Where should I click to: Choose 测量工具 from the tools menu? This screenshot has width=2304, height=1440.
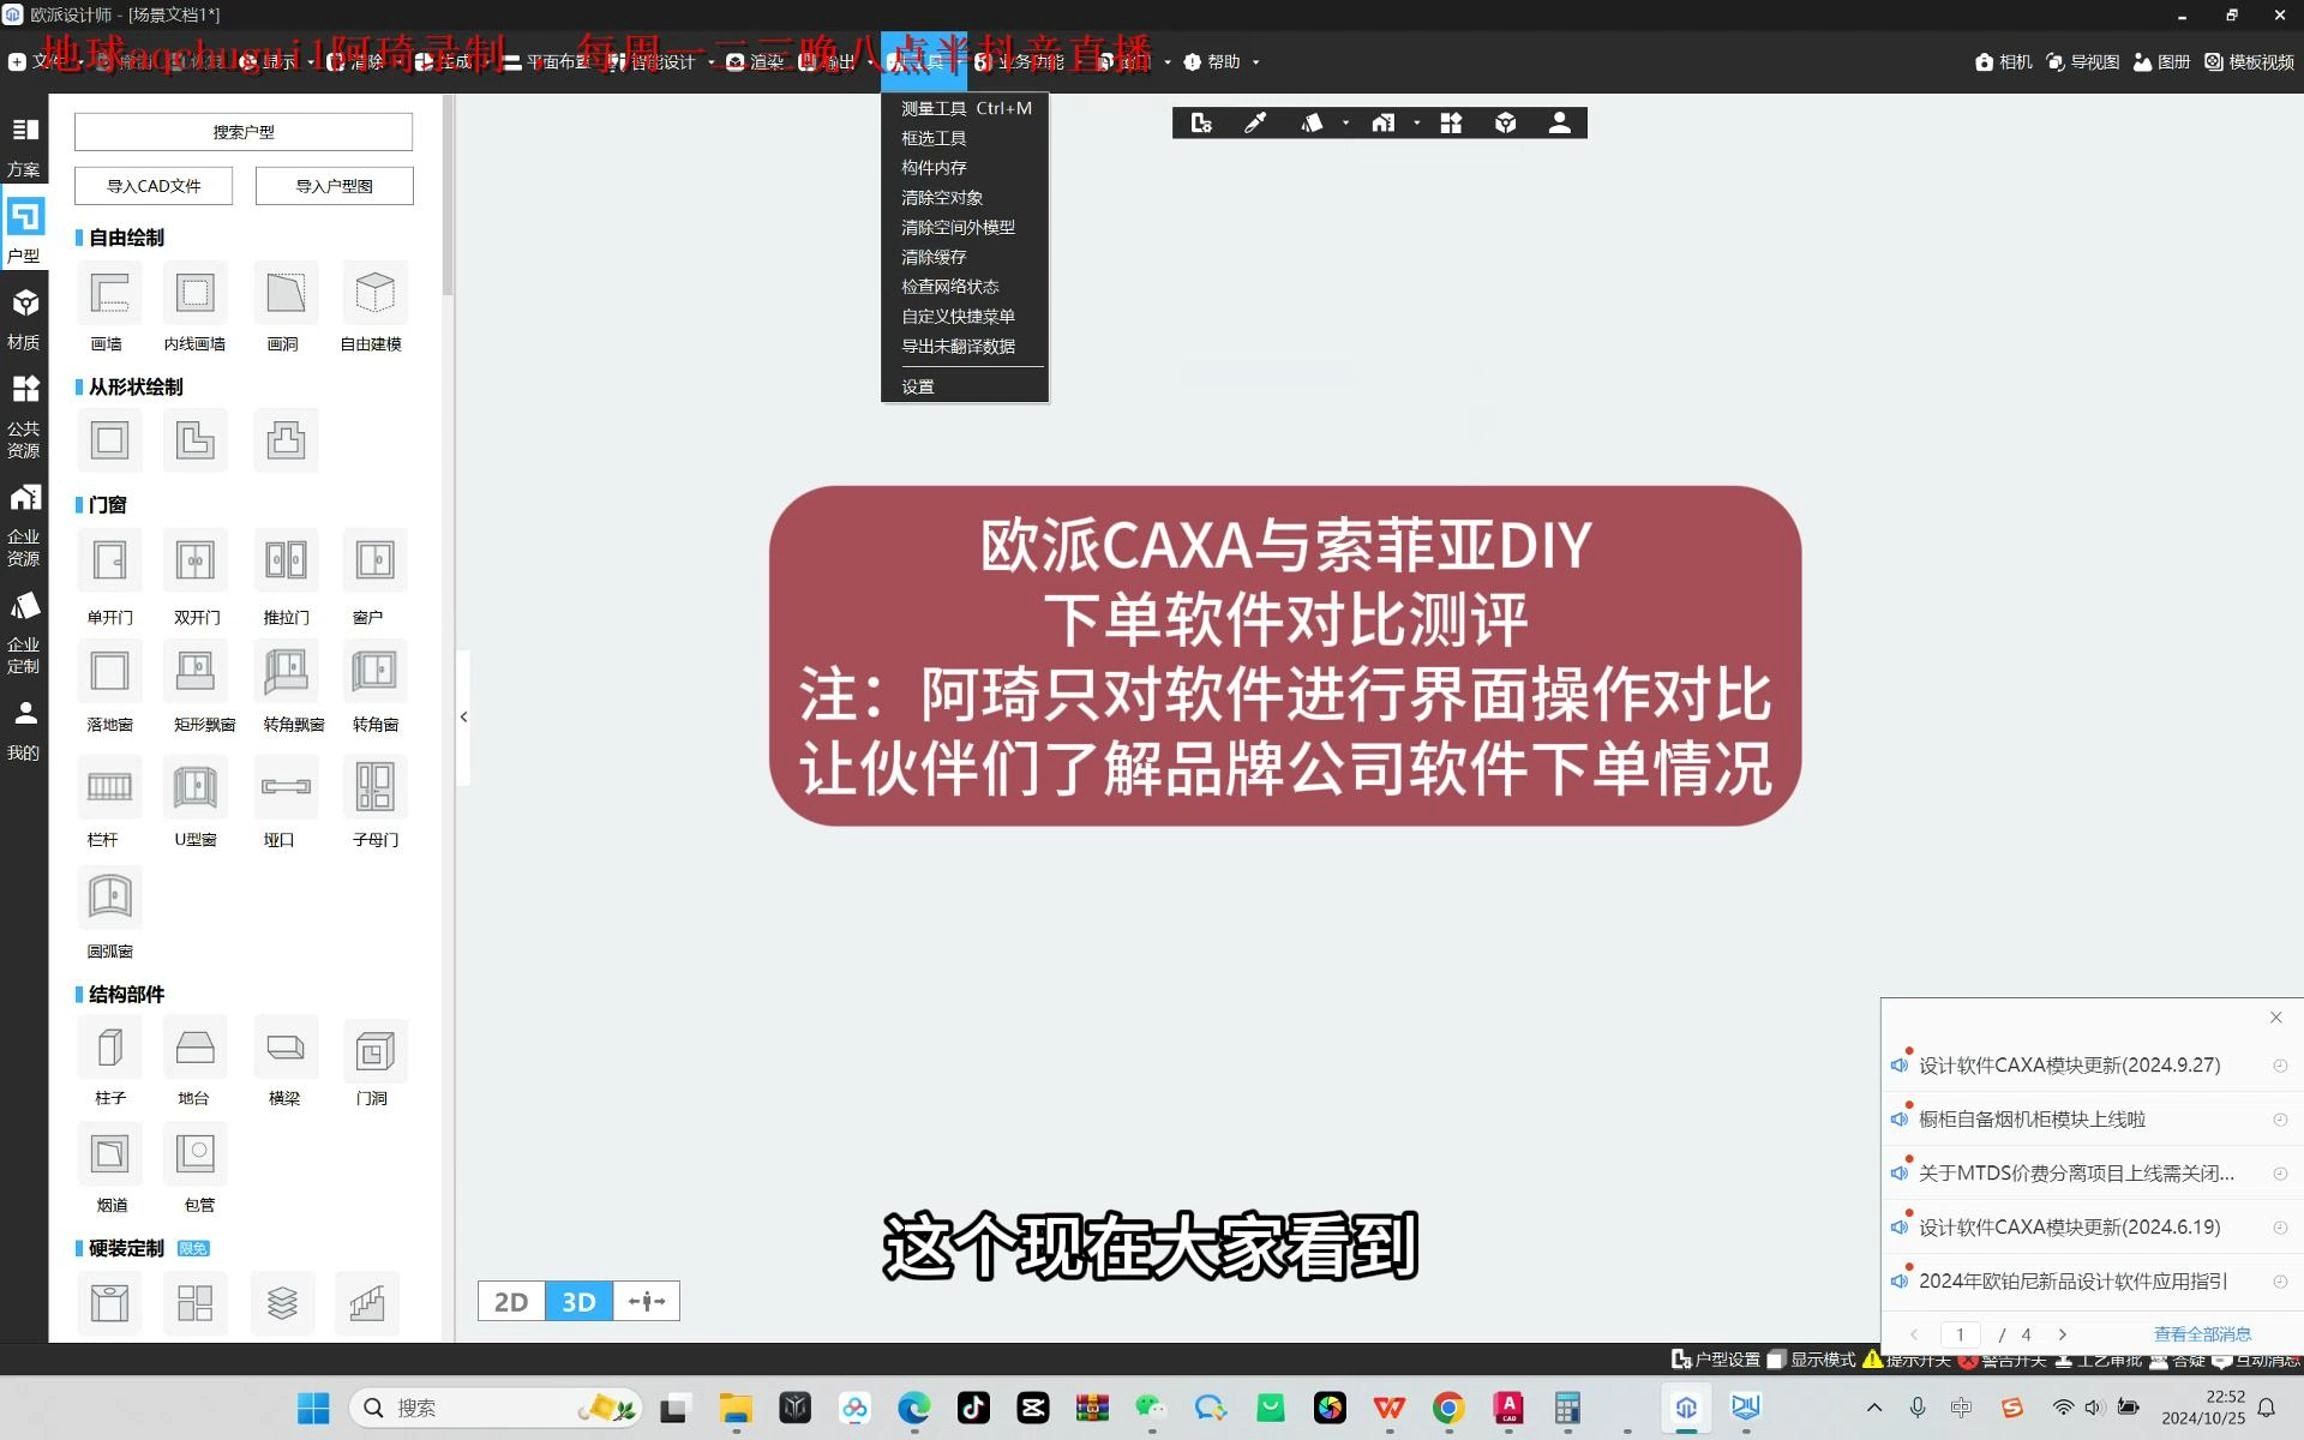point(965,108)
